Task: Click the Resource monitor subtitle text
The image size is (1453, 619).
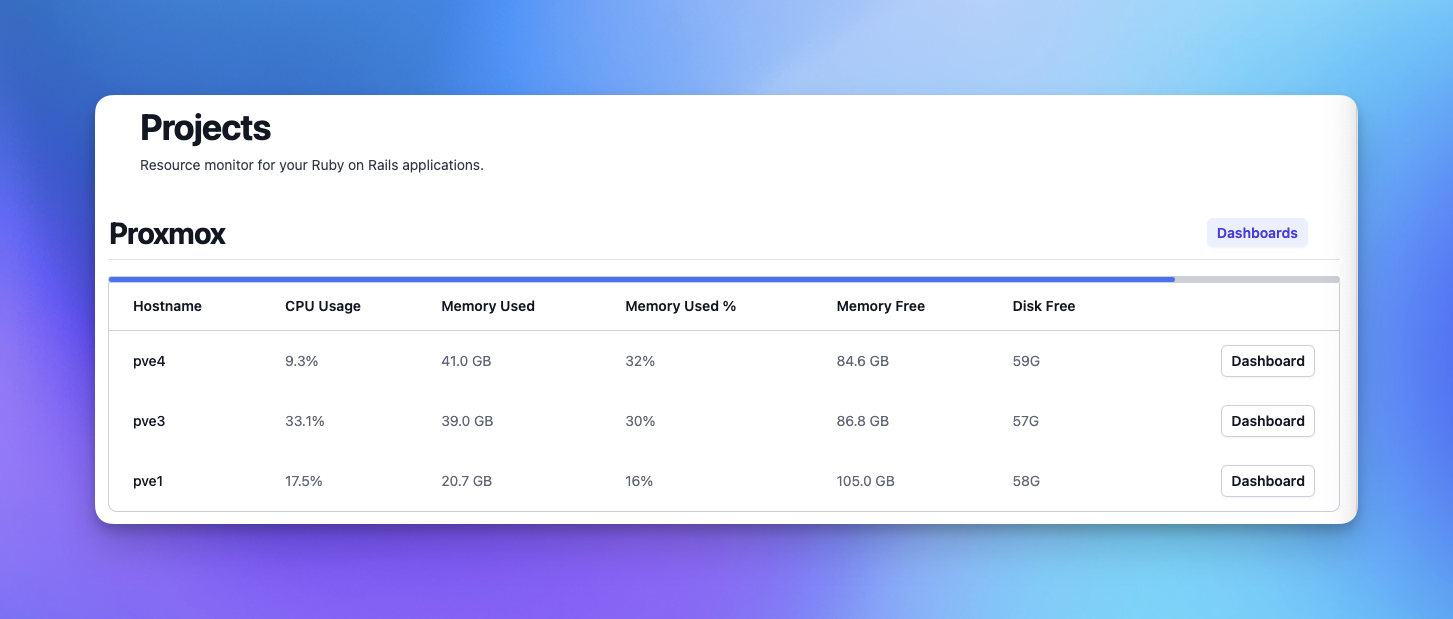Action: (x=312, y=165)
